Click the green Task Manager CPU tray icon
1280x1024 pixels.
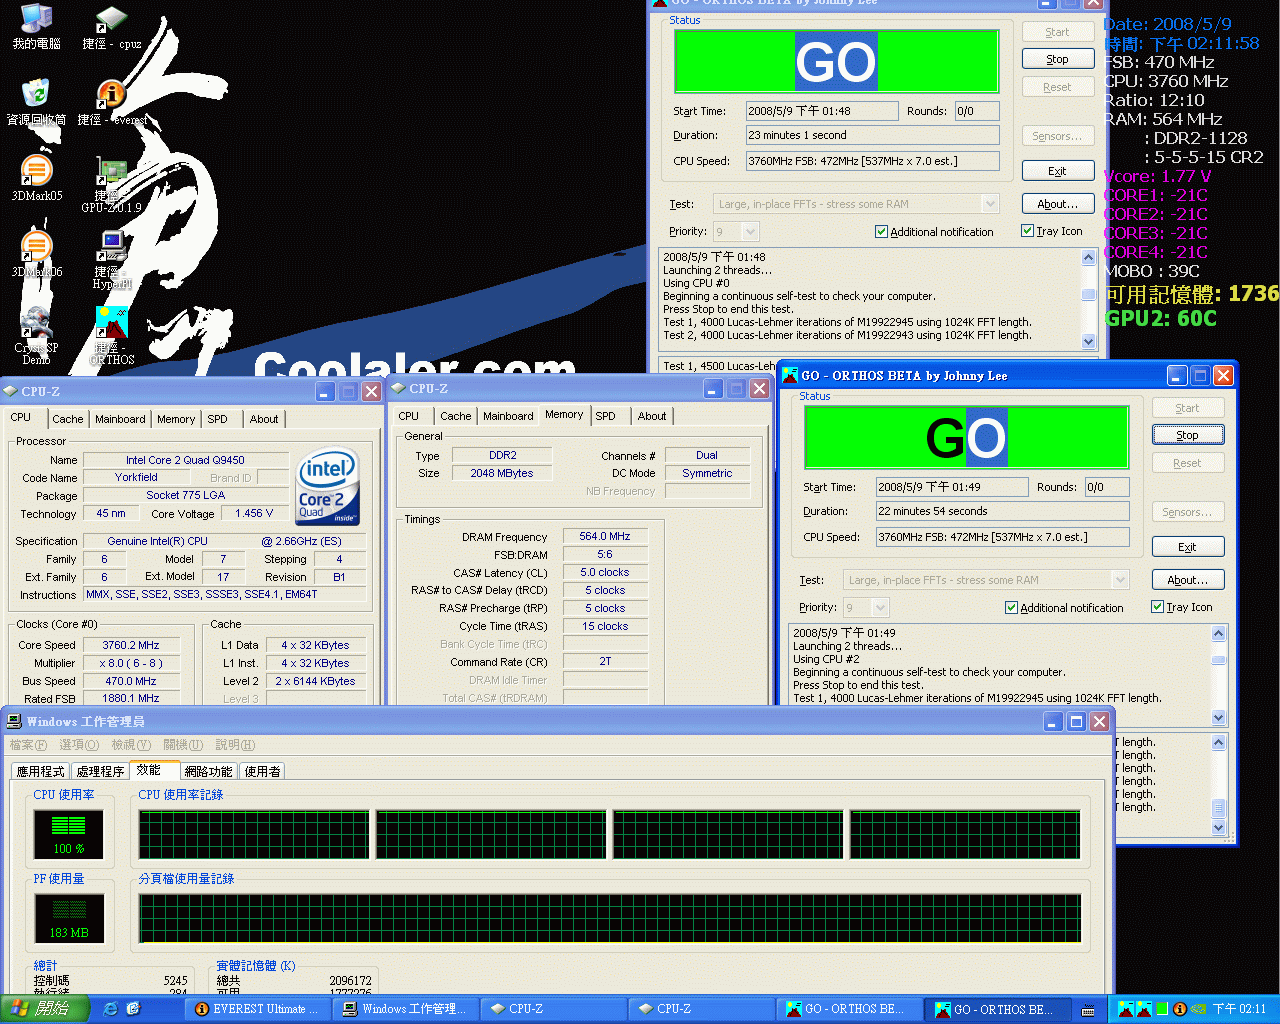[1162, 1009]
